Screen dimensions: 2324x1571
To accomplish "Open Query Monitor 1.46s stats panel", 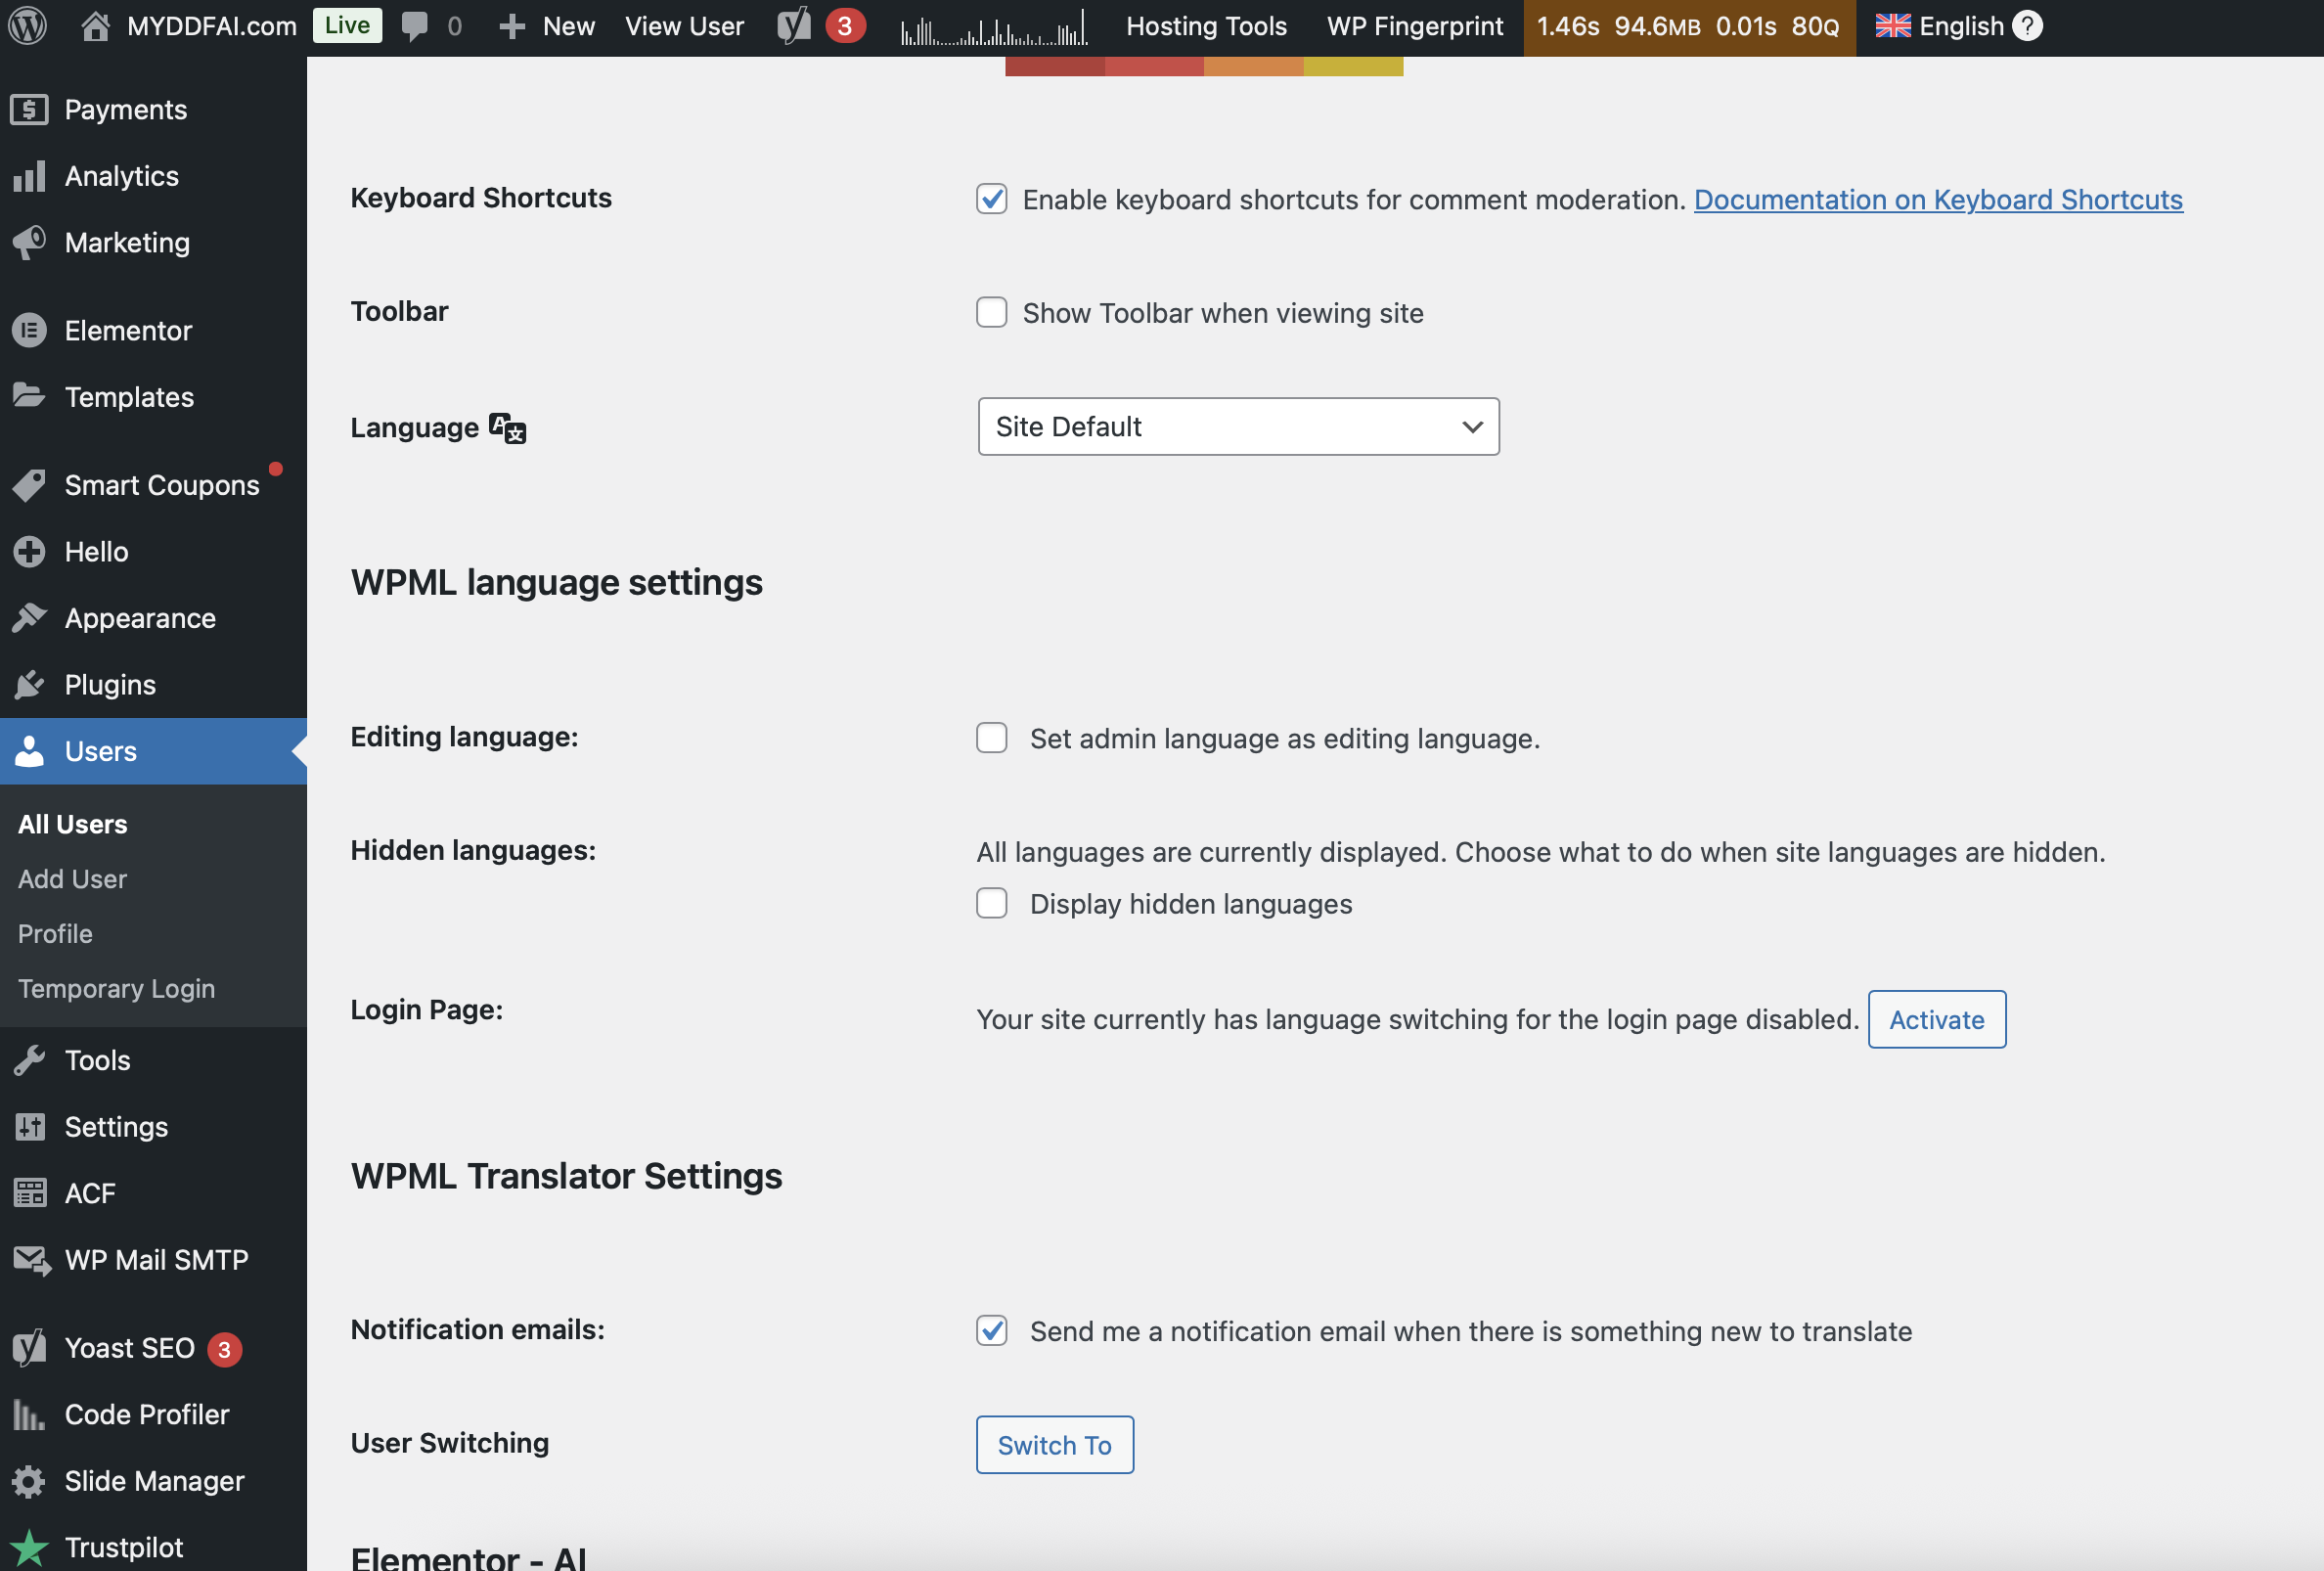I will (x=1689, y=26).
